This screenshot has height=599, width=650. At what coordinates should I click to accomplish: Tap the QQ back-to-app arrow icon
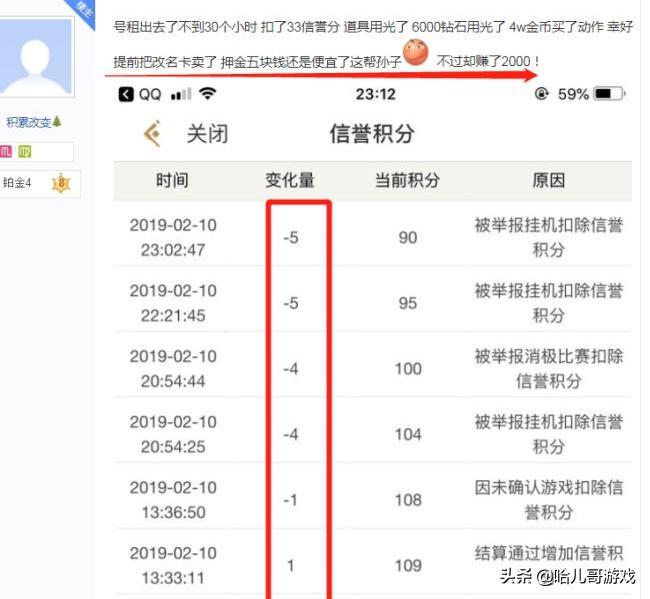coord(126,94)
